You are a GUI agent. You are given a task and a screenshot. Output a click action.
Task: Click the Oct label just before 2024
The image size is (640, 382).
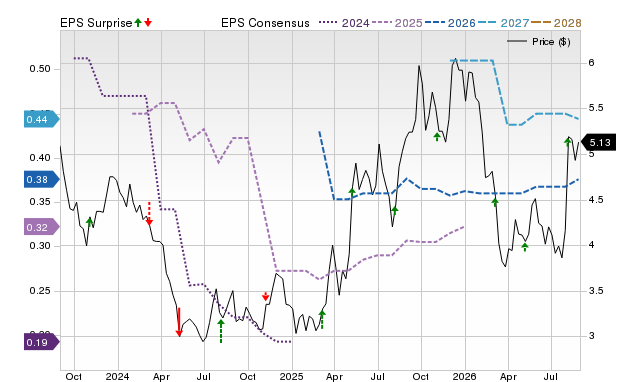[x=73, y=376]
